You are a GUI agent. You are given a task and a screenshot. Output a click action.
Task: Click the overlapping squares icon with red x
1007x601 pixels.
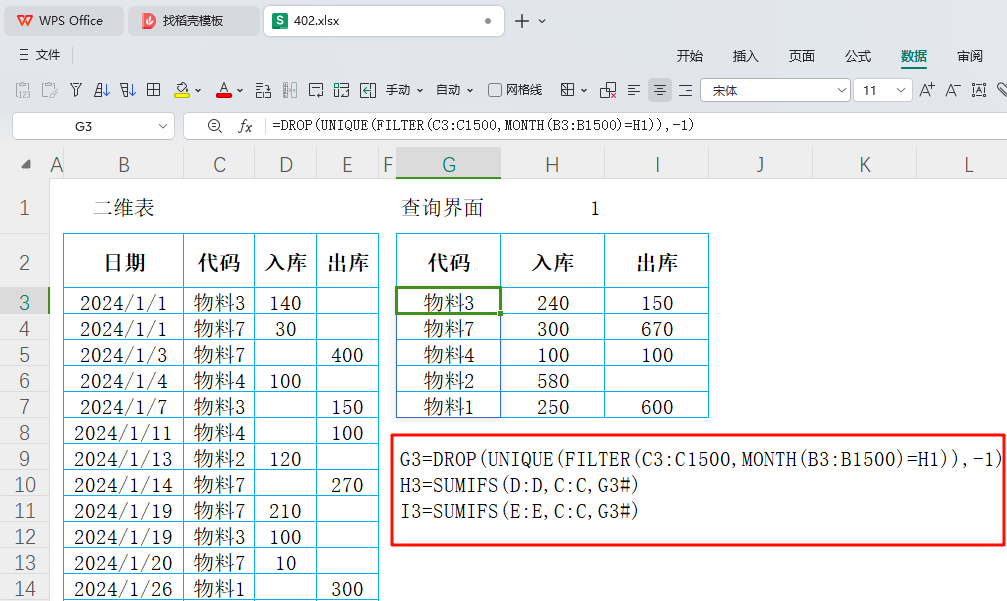point(608,90)
